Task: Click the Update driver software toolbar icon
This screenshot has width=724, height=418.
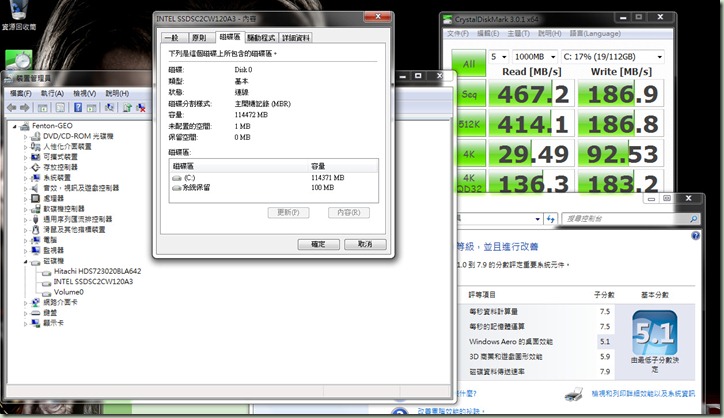Action: point(127,108)
